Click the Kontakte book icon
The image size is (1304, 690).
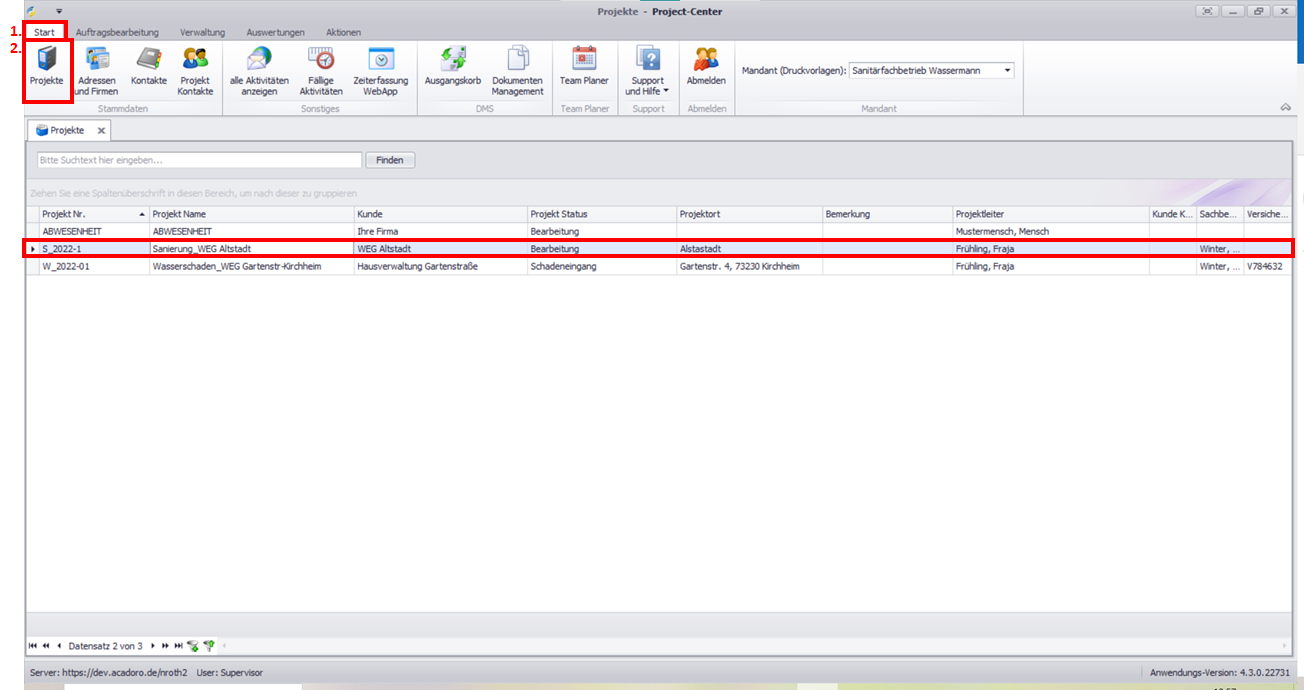(x=149, y=66)
